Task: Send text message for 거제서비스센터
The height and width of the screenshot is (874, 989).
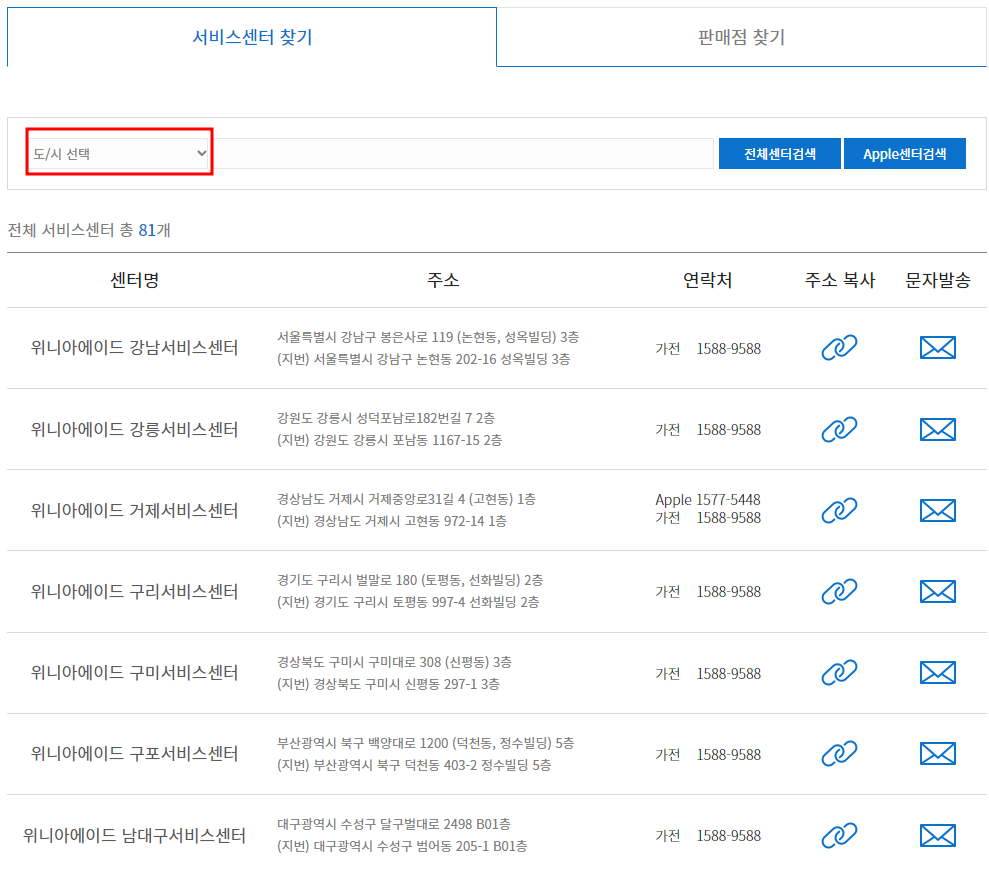Action: pyautogui.click(x=937, y=510)
